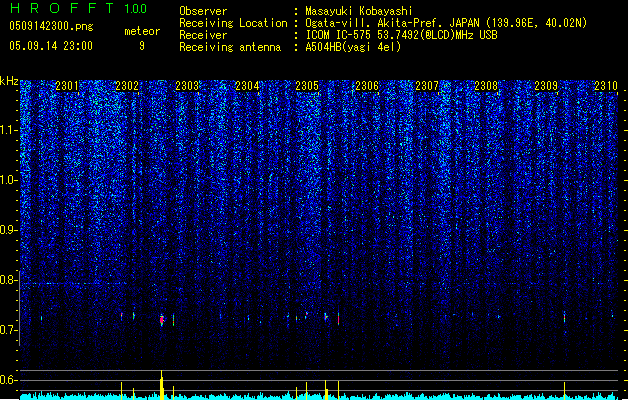Select the Ogata-vill. Akita-Pref. JAPAN location text

(x=446, y=23)
